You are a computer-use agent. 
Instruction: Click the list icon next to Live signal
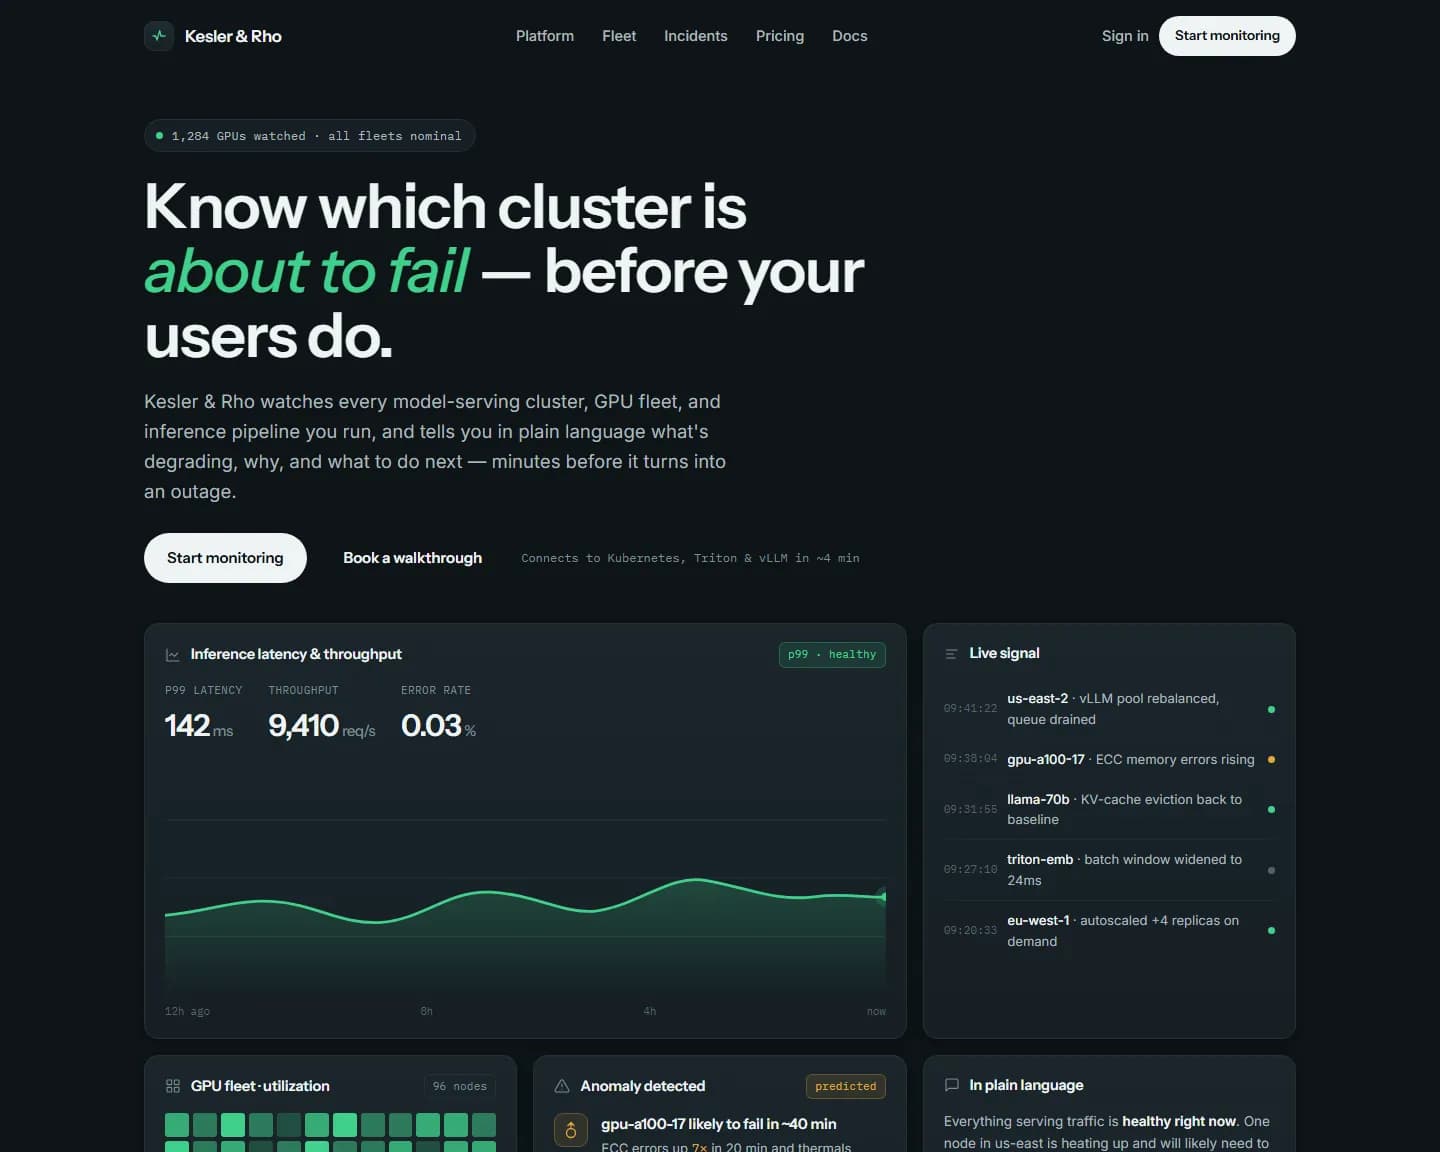click(951, 654)
